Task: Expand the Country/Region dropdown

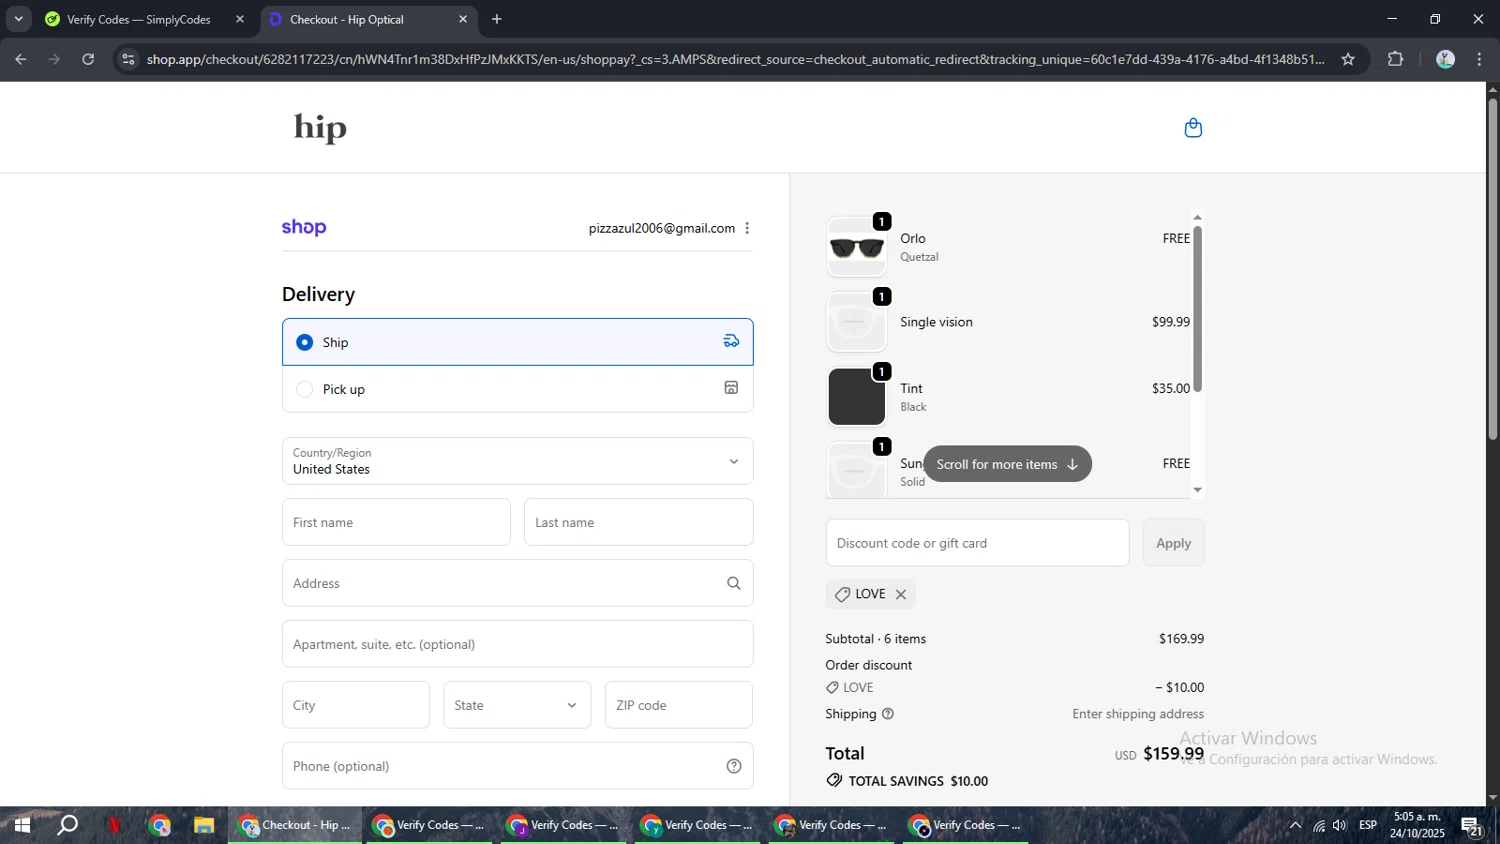Action: click(x=518, y=461)
